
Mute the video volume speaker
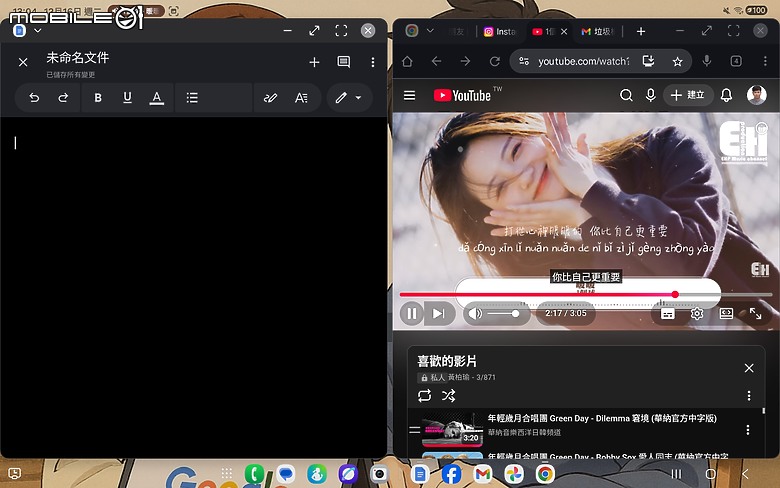coord(475,313)
